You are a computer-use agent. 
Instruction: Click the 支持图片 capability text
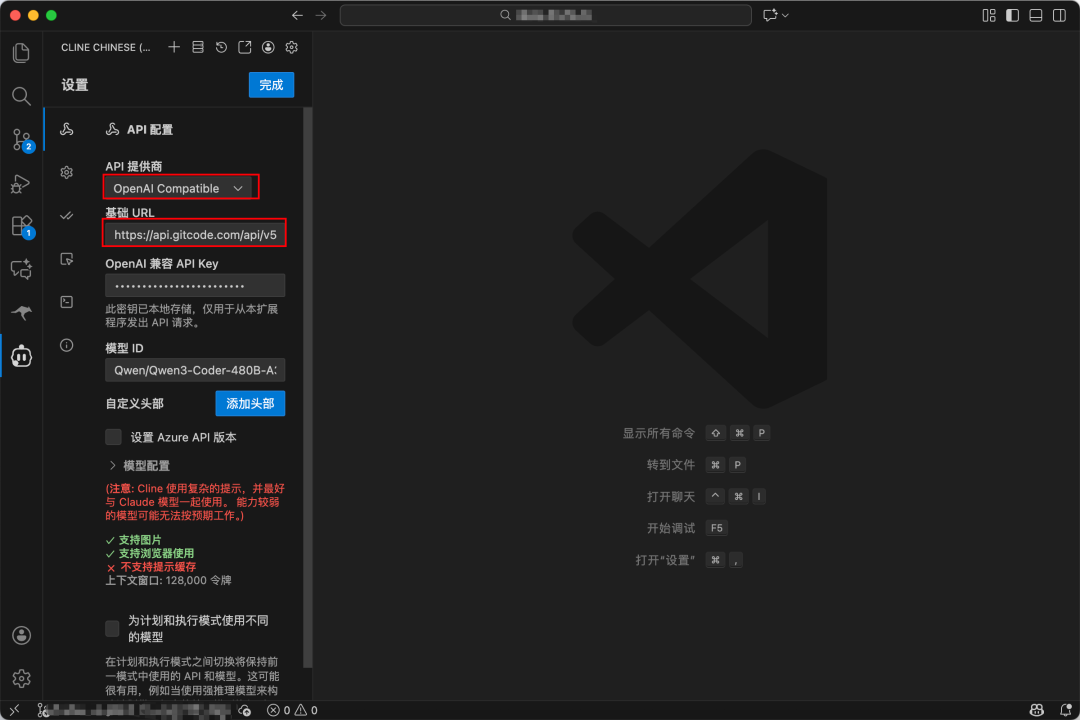140,539
